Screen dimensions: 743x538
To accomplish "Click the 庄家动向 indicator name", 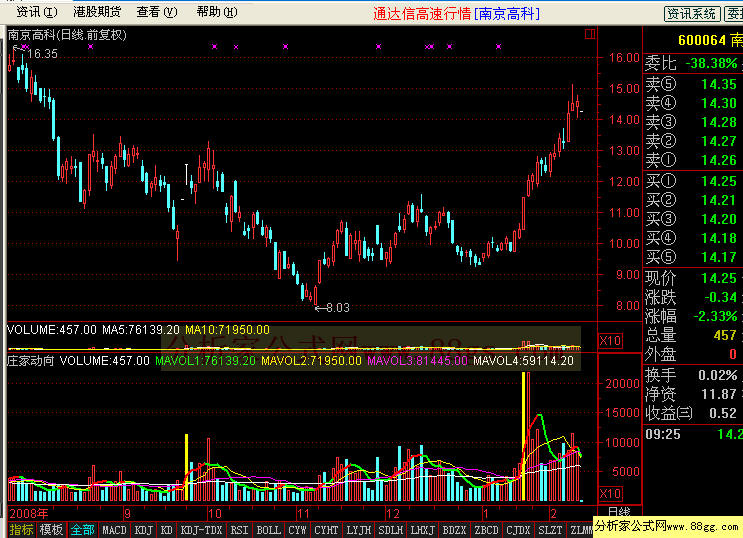I will (x=31, y=361).
